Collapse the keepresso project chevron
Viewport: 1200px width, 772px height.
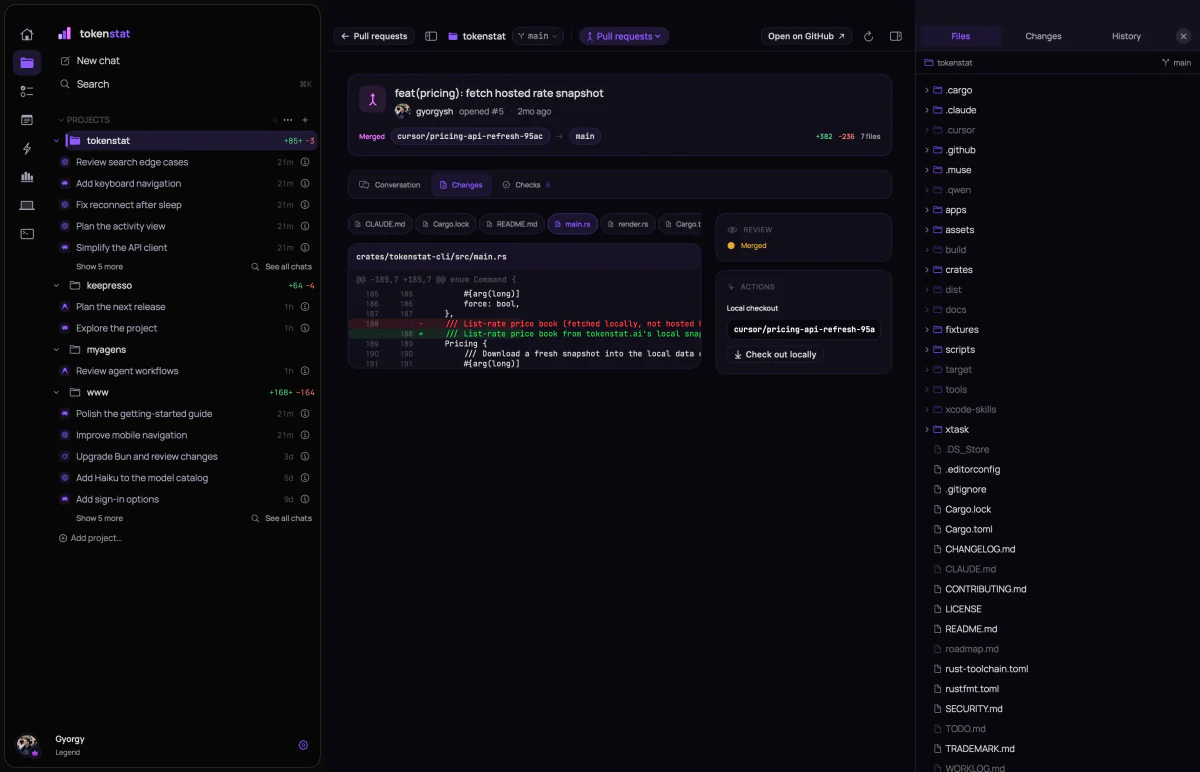click(57, 285)
